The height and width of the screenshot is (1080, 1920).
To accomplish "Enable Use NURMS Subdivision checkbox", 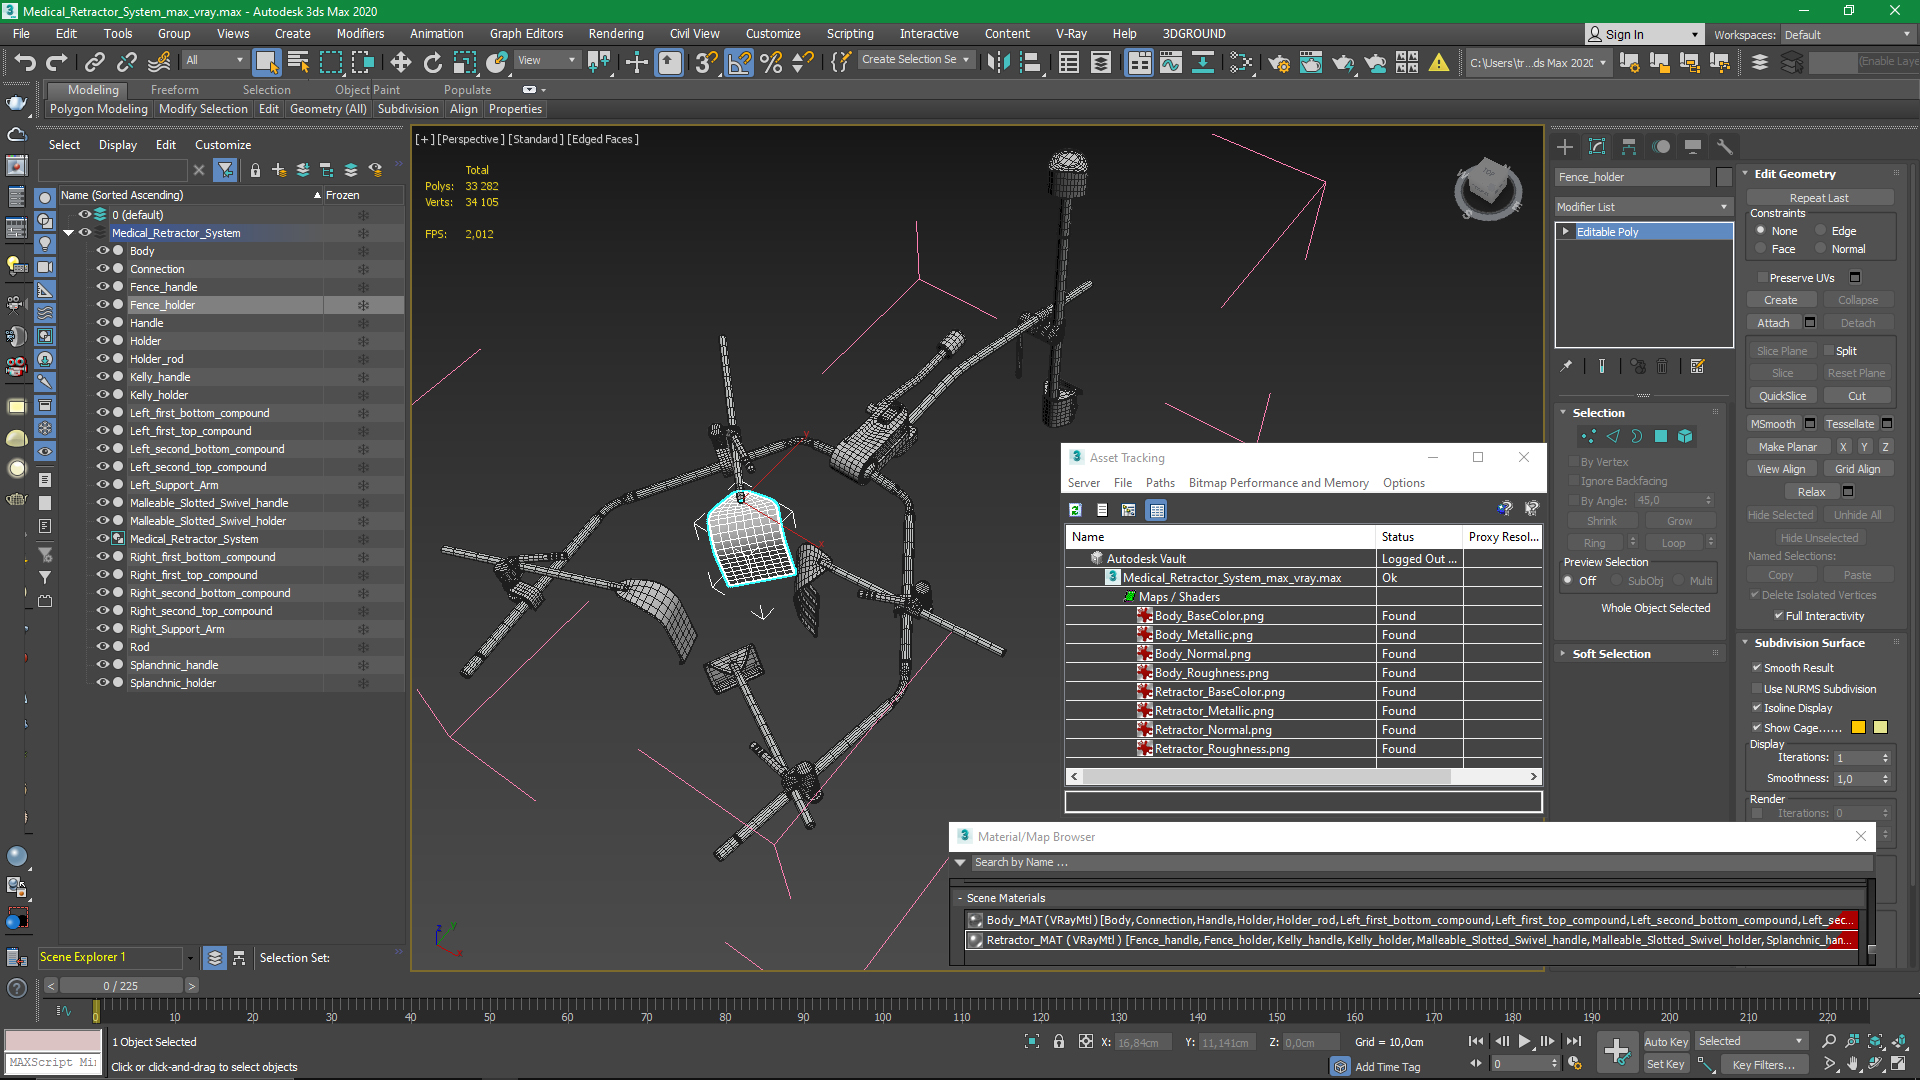I will pyautogui.click(x=1757, y=689).
